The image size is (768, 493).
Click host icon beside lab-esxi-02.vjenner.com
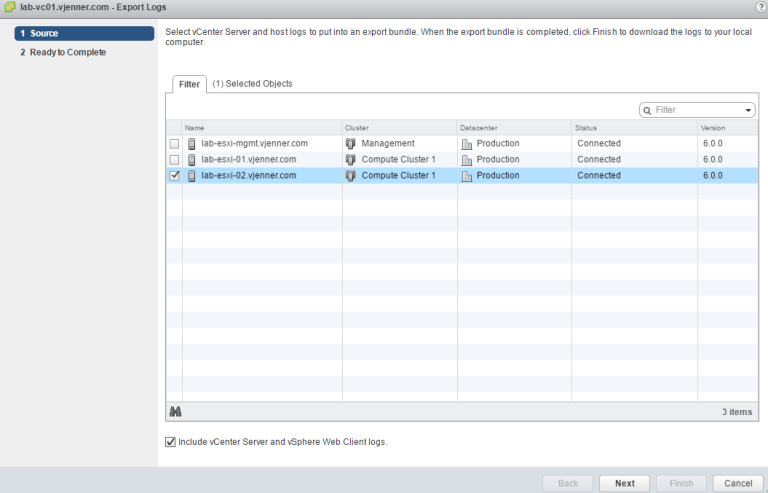pyautogui.click(x=192, y=176)
